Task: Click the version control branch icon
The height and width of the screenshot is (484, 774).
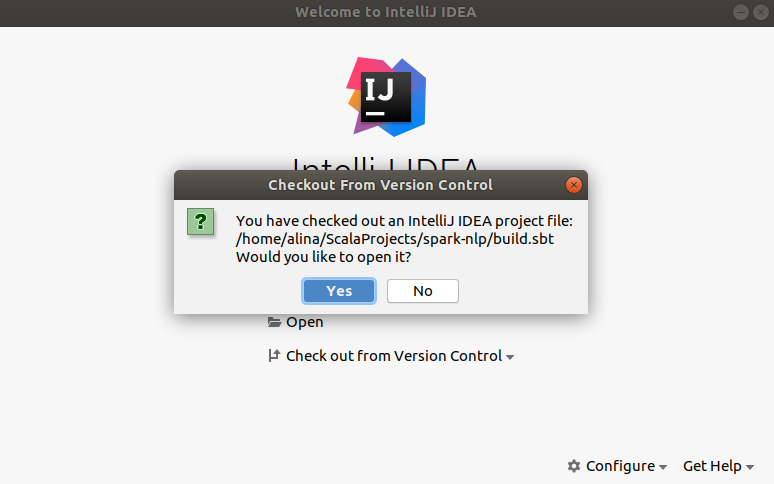Action: [274, 356]
